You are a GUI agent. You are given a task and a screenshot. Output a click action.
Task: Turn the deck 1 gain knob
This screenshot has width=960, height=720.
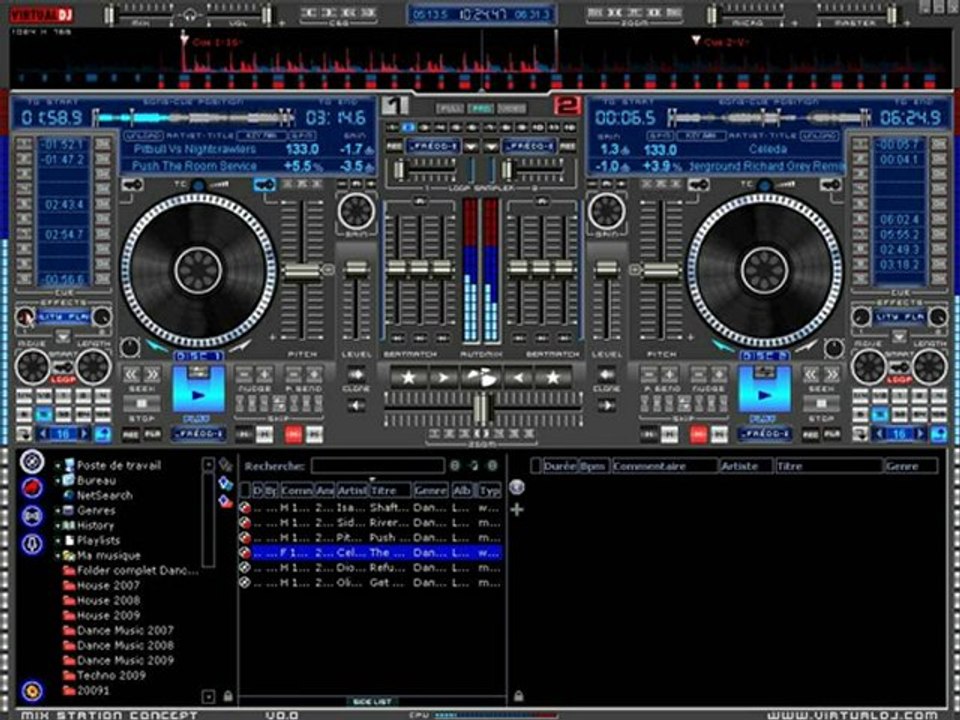click(x=356, y=211)
